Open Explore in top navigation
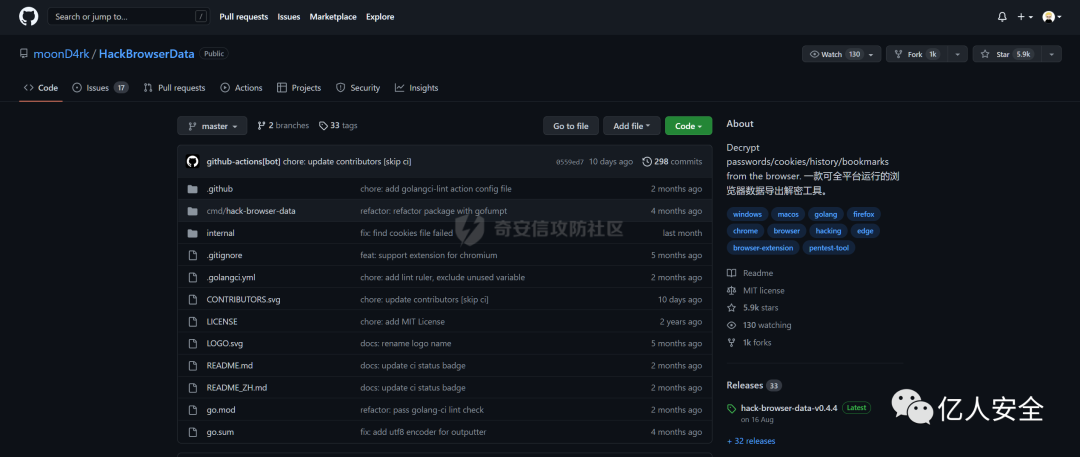 (380, 17)
